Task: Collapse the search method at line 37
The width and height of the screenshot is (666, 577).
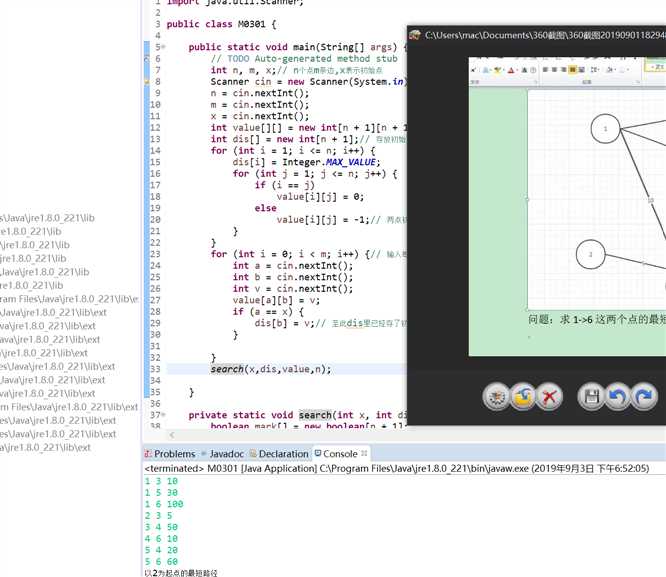Action: (164, 415)
